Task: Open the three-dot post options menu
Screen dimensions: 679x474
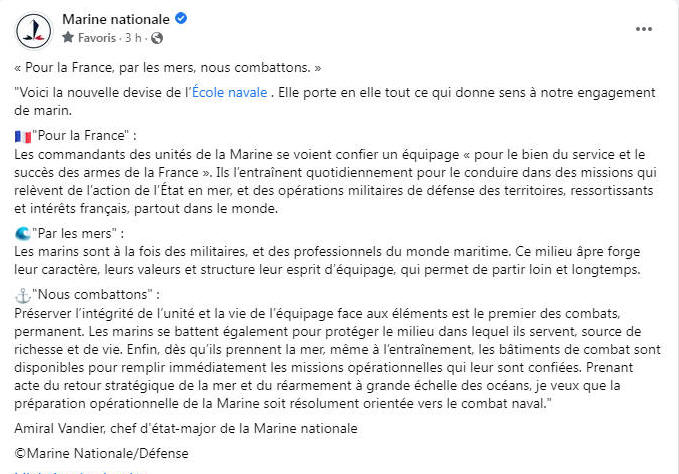Action: click(x=644, y=29)
